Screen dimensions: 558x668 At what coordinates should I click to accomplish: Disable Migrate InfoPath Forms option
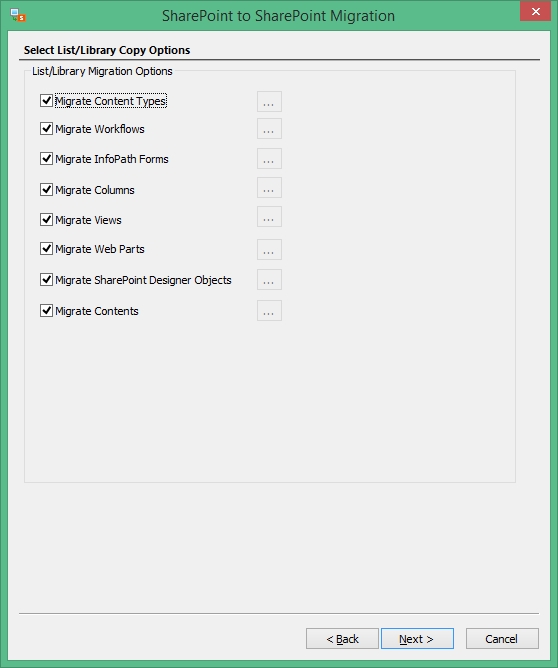tap(46, 159)
